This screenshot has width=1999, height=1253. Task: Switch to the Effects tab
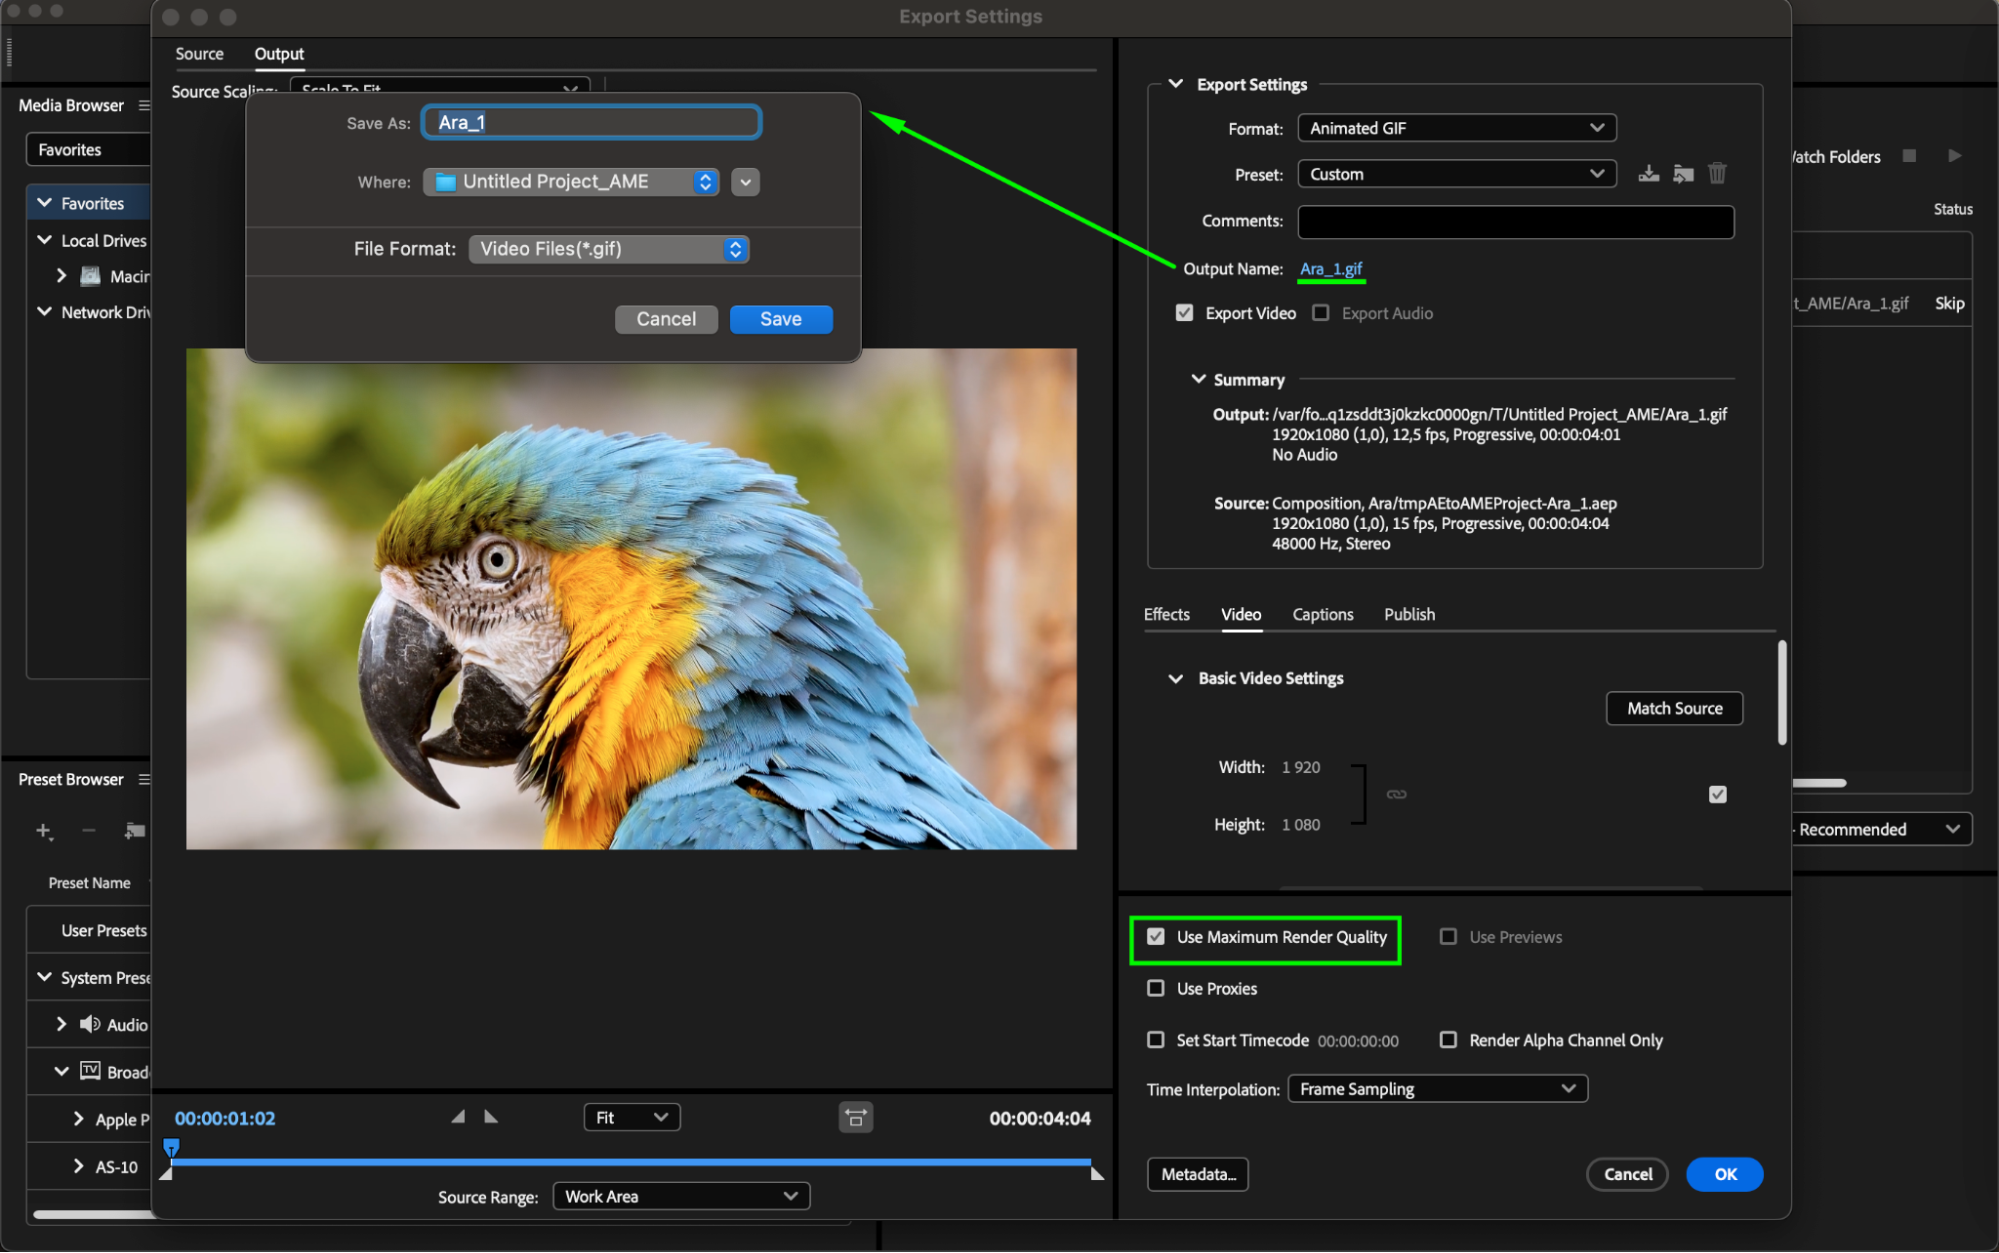point(1166,614)
